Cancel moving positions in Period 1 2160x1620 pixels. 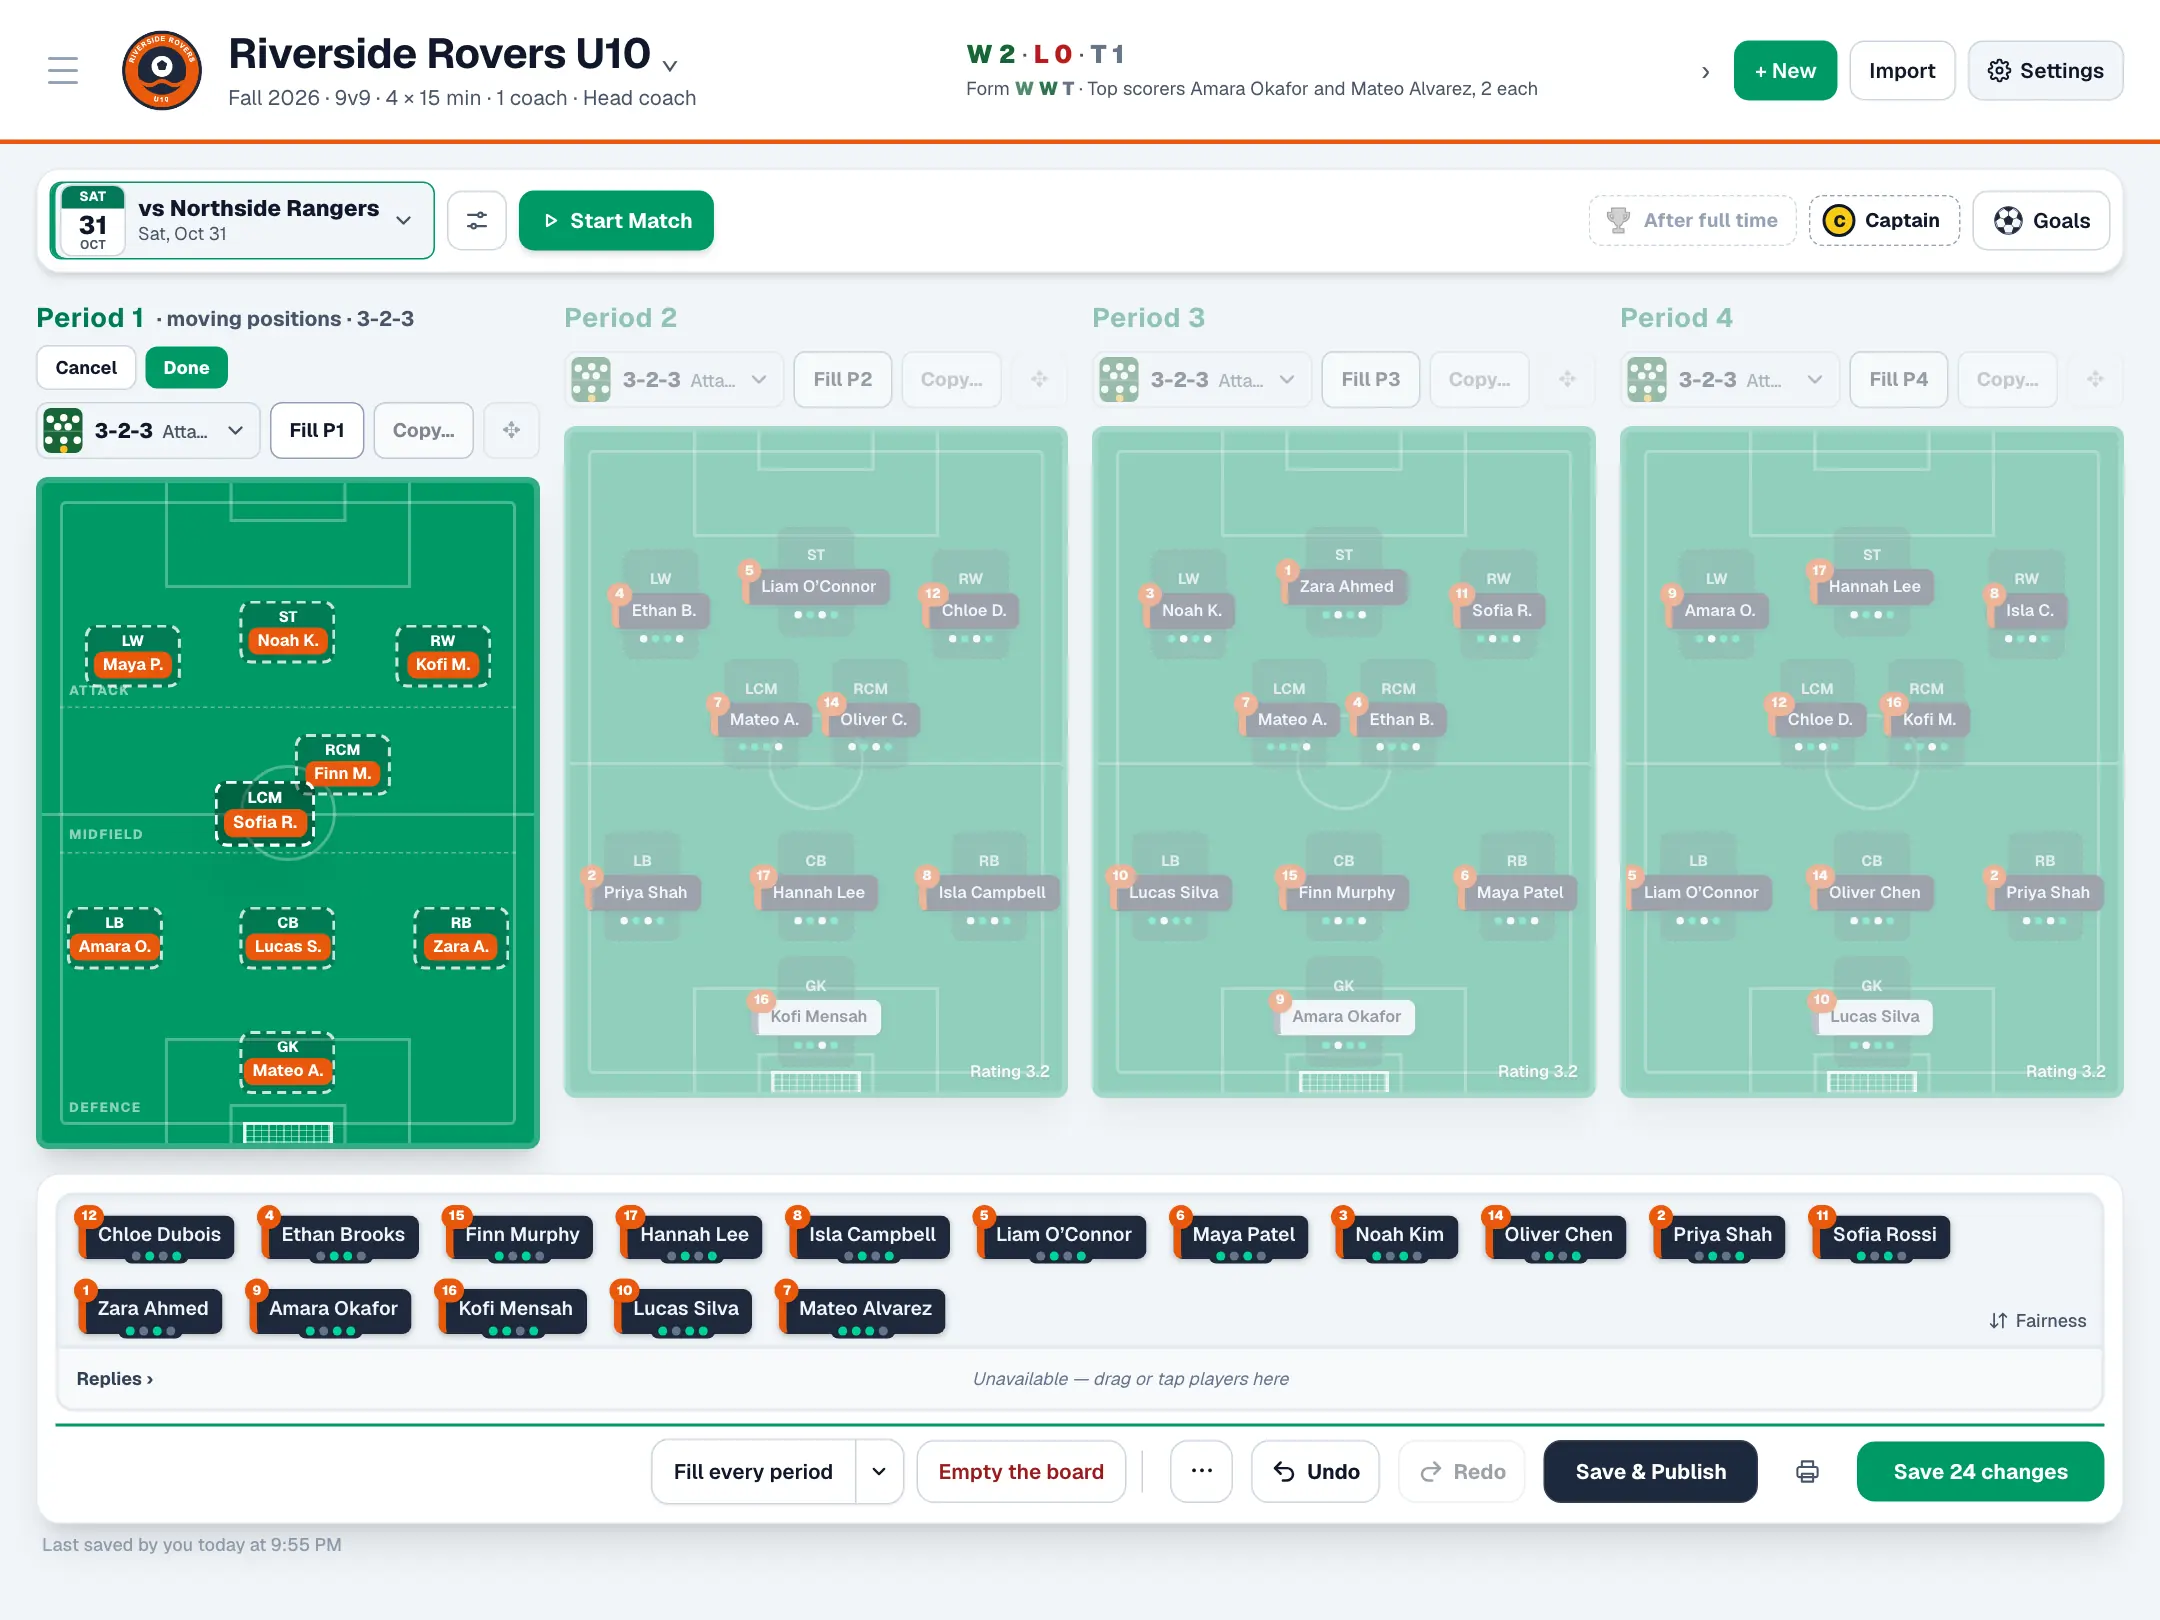point(86,368)
